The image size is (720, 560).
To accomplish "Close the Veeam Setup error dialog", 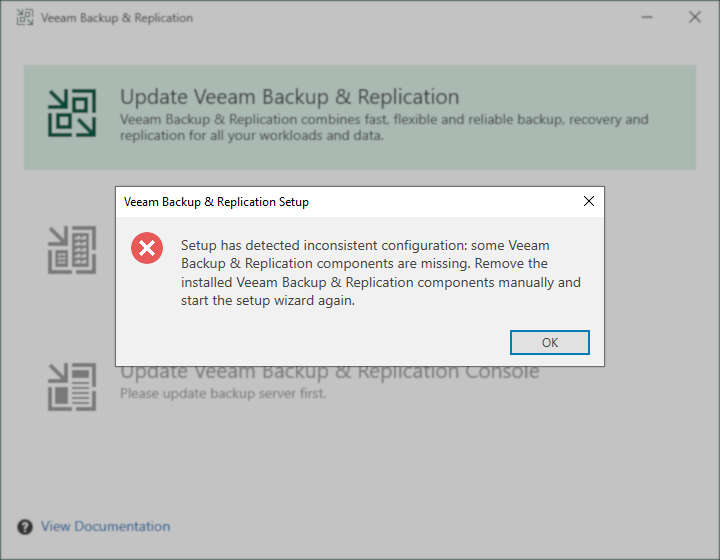I will (x=589, y=201).
